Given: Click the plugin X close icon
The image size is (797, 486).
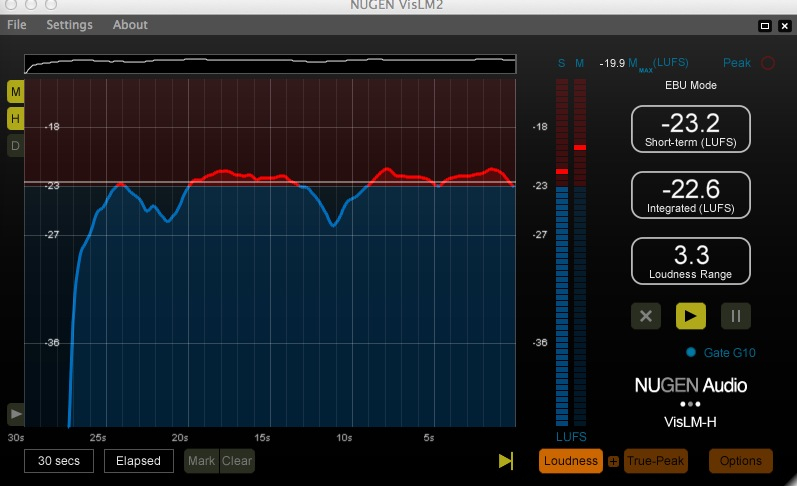Looking at the screenshot, I should (x=785, y=26).
